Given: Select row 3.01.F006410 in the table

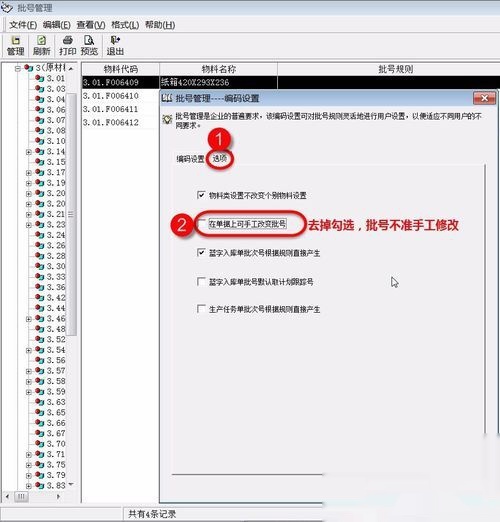Looking at the screenshot, I should click(x=120, y=96).
